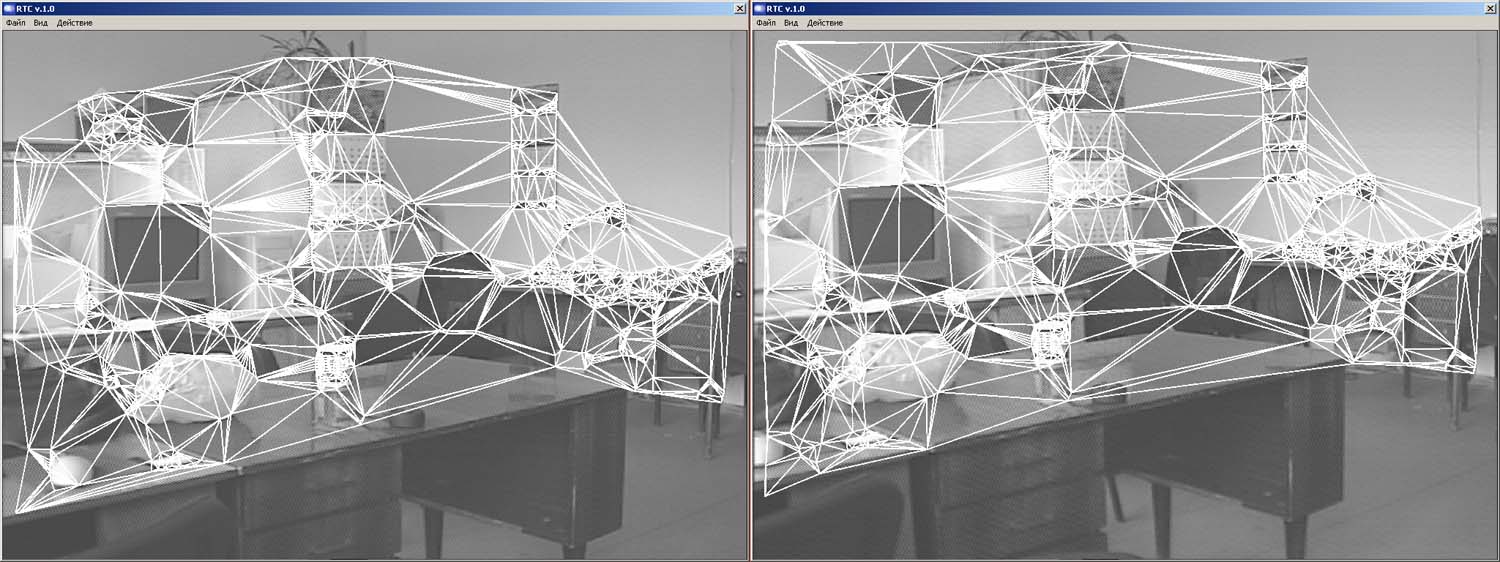Click the monitor screen in left image

click(x=156, y=248)
